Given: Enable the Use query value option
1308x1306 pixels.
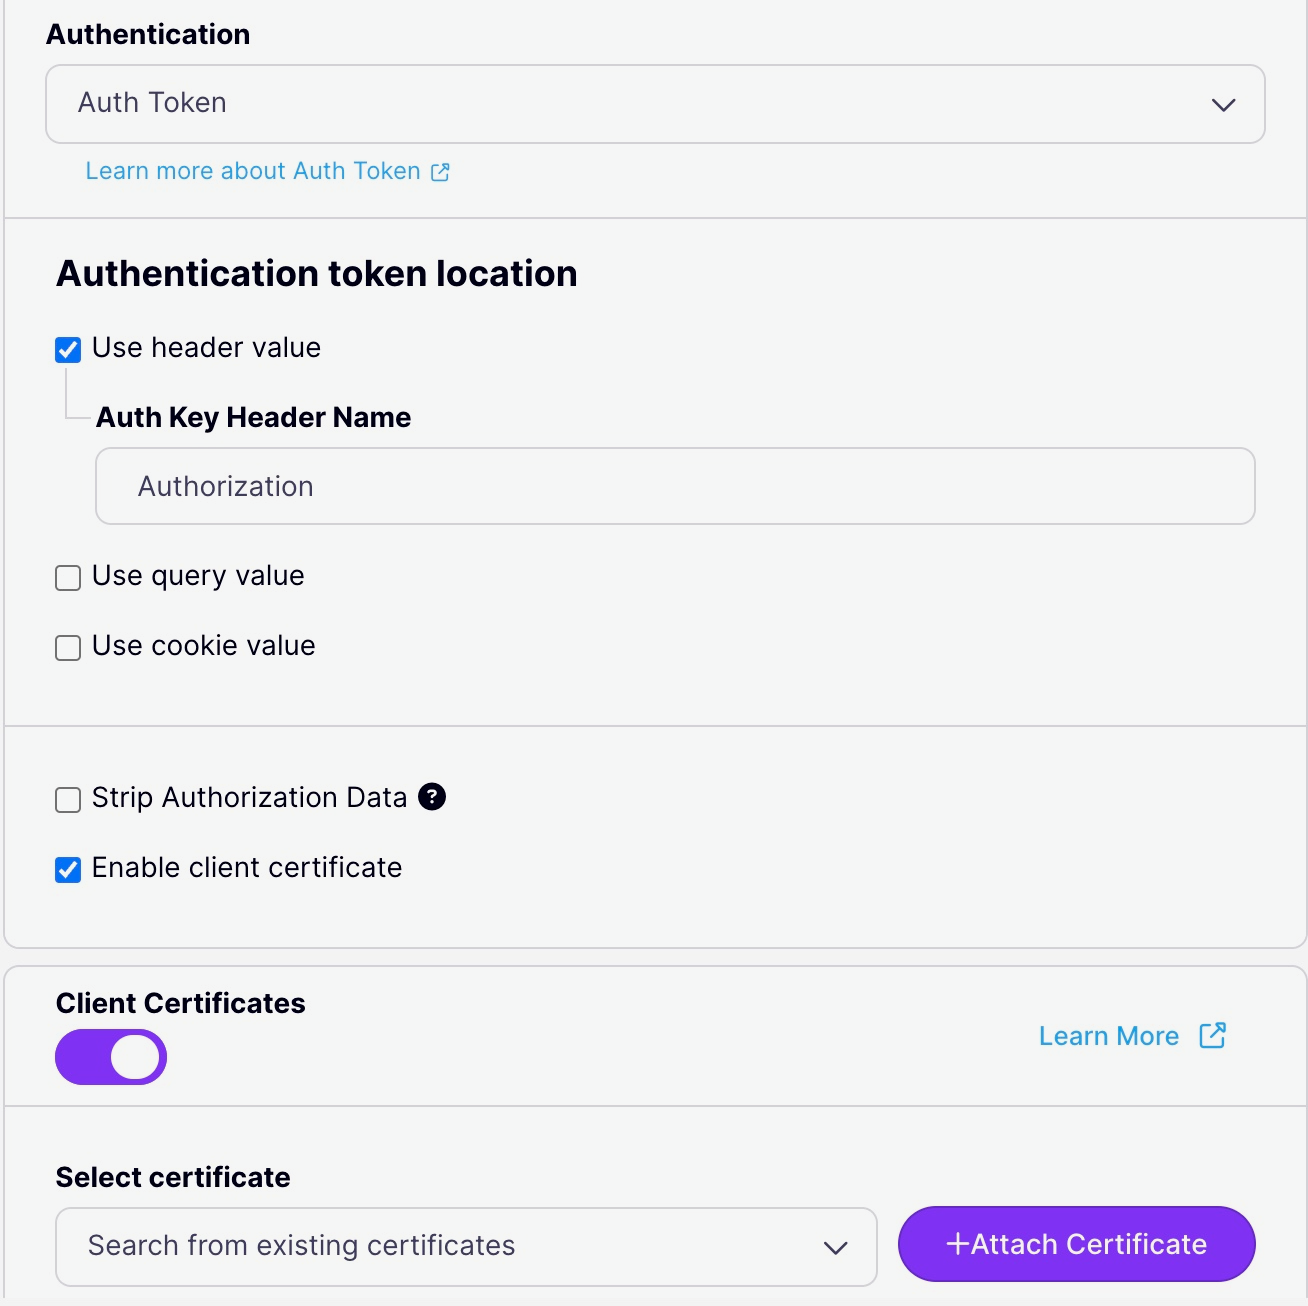Looking at the screenshot, I should (x=67, y=578).
